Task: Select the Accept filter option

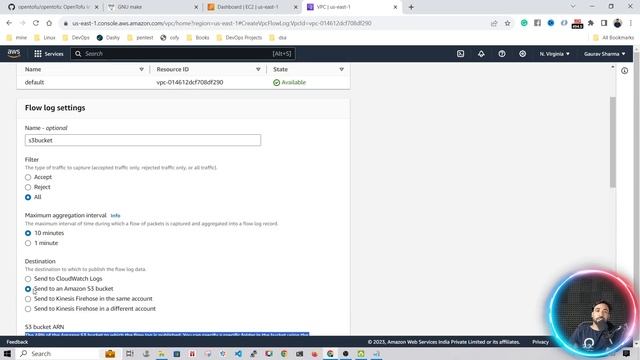Action: [x=28, y=177]
